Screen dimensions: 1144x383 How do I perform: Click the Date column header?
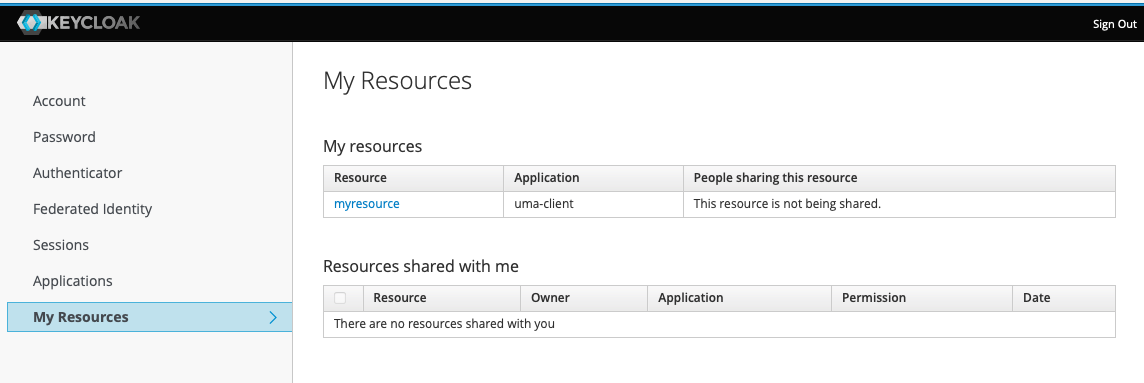click(x=1064, y=298)
